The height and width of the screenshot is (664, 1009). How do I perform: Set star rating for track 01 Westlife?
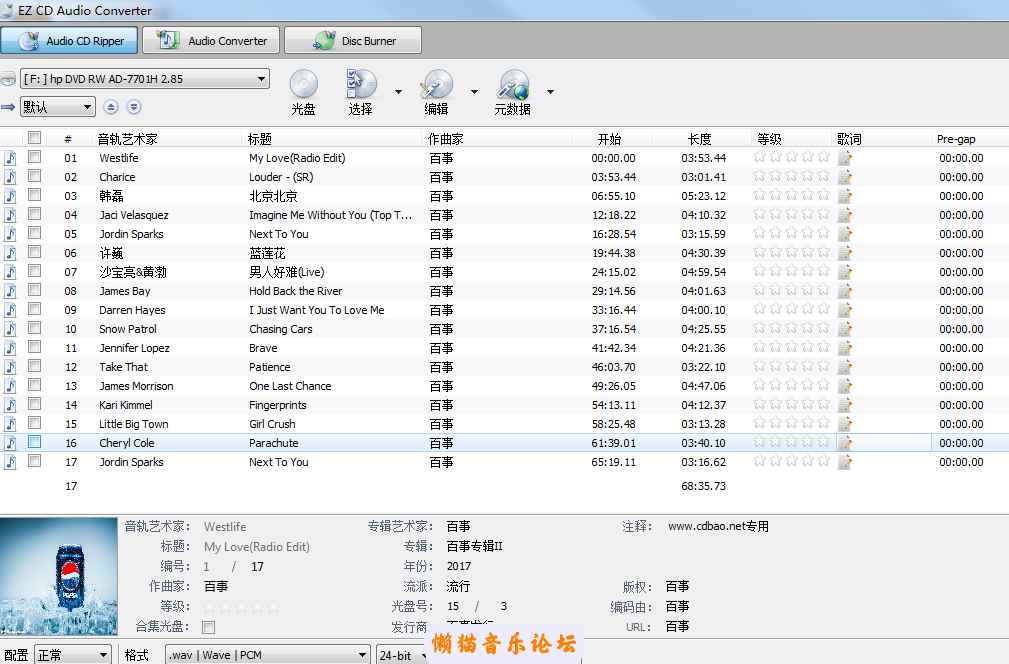(x=791, y=156)
